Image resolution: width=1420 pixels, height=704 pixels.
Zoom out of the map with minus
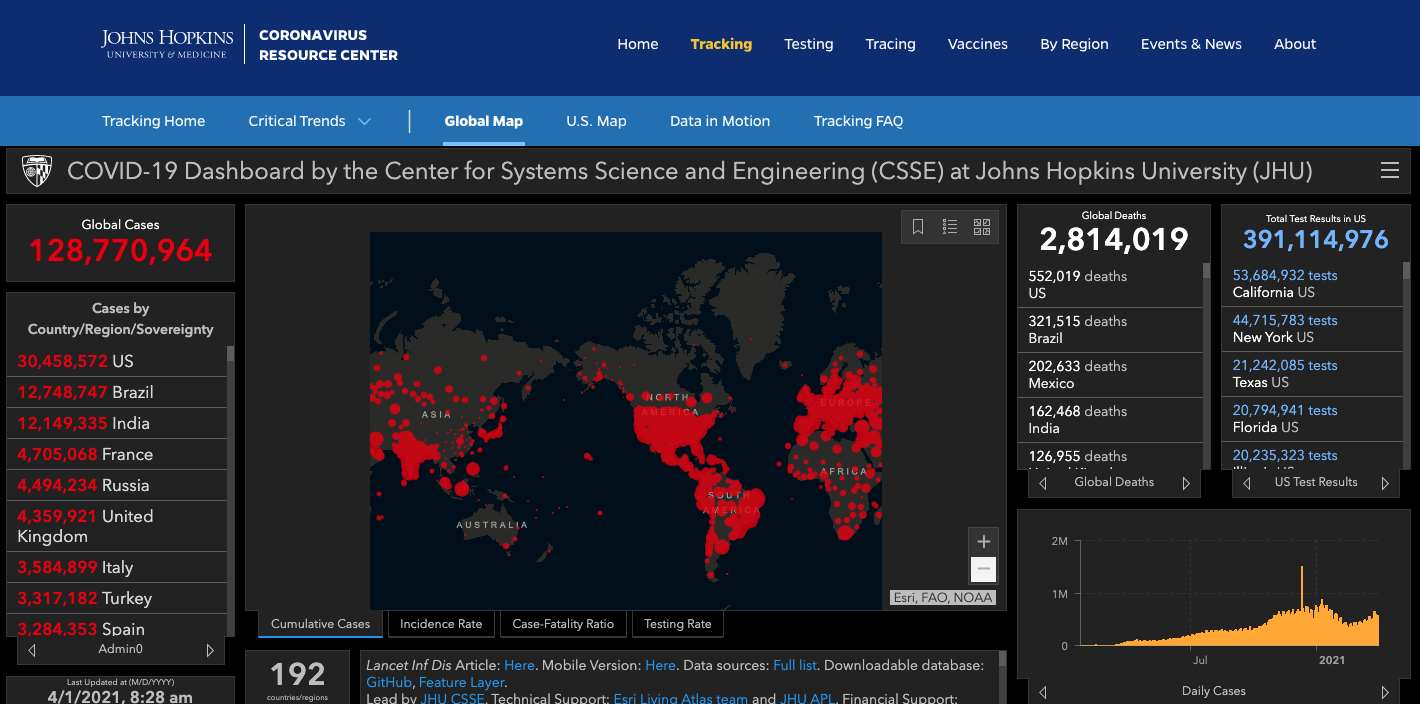[x=984, y=569]
